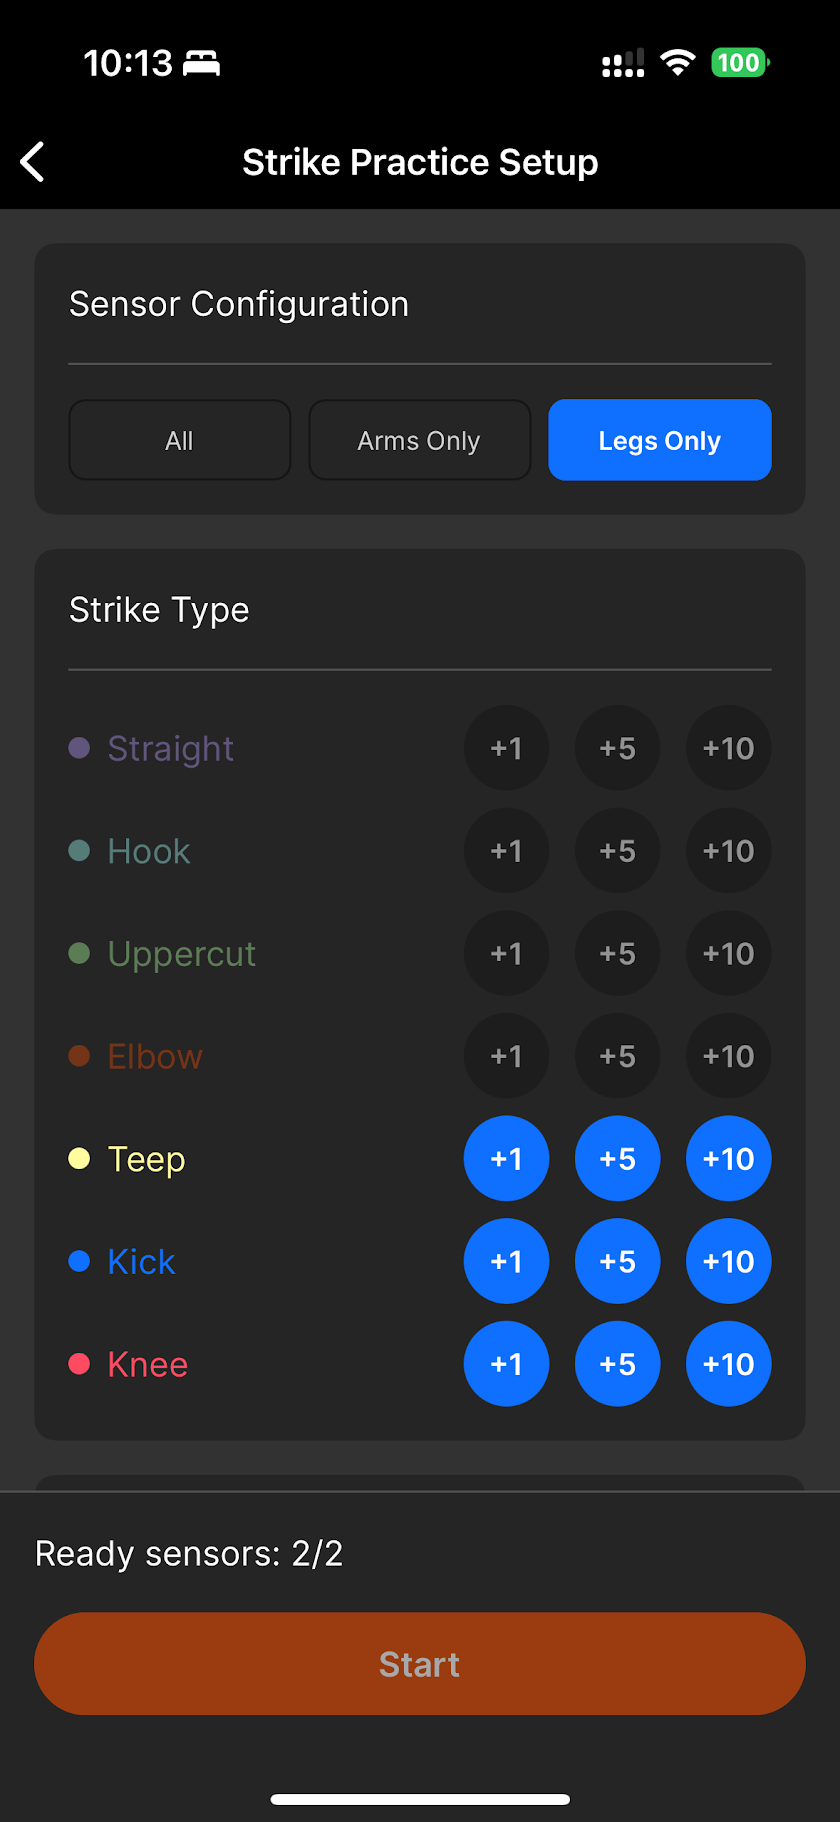Tap the yellow Teep color dot

tap(80, 1158)
